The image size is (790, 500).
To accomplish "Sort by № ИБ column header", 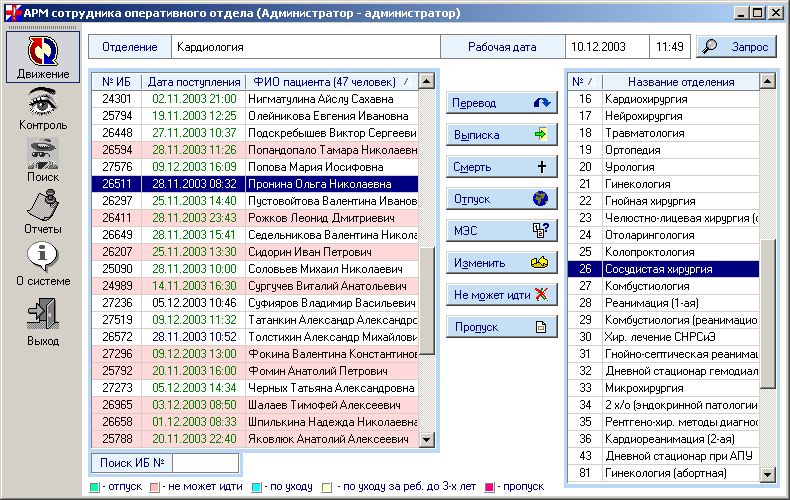I will [116, 82].
